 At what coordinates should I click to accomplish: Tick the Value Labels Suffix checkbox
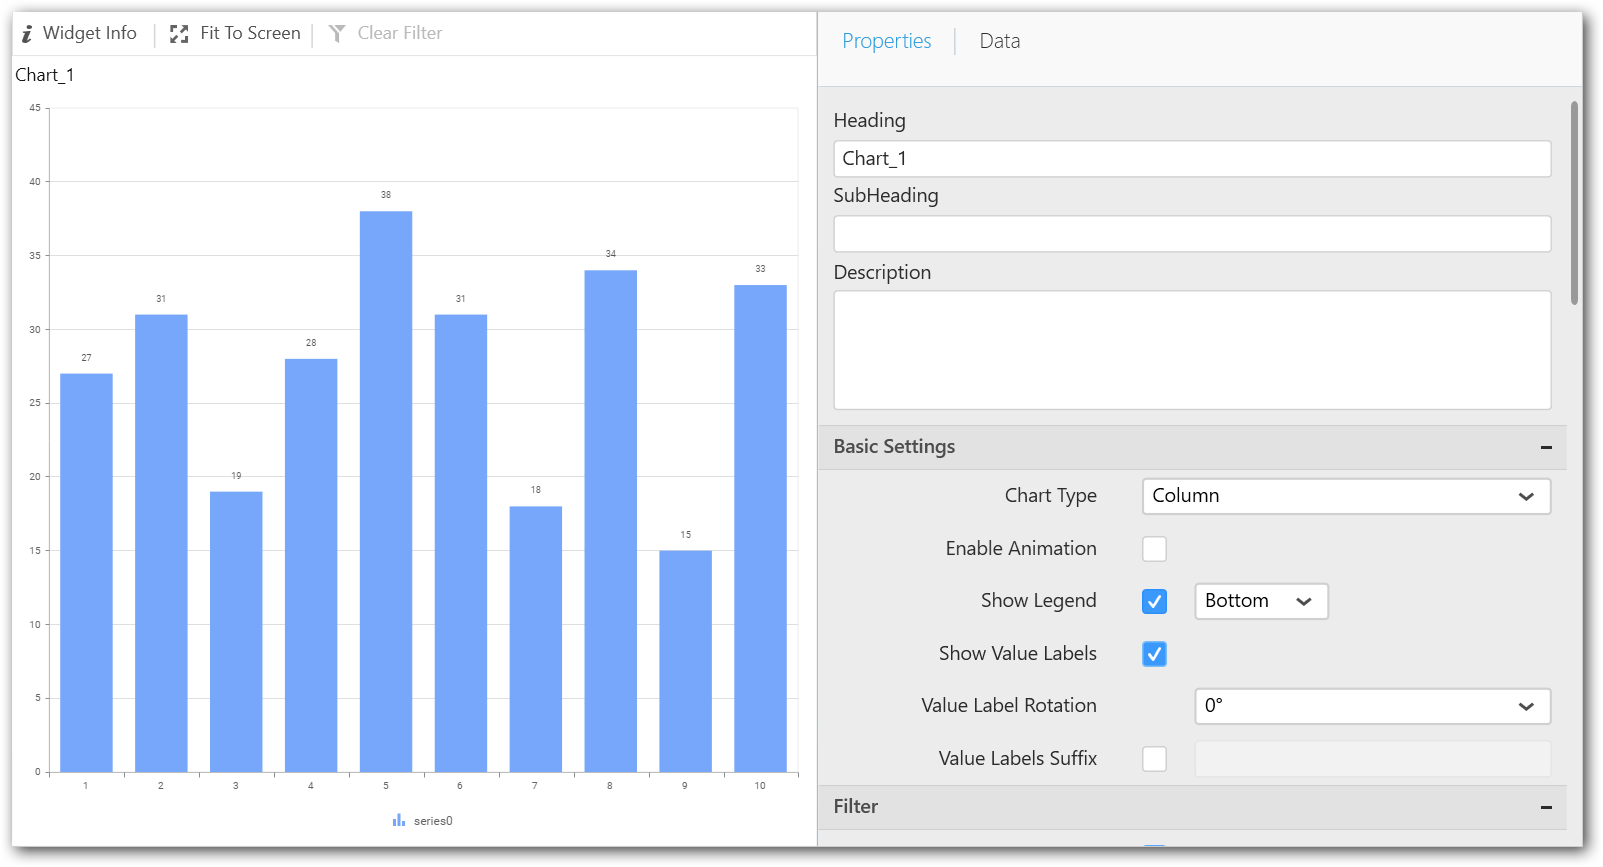pyautogui.click(x=1154, y=759)
